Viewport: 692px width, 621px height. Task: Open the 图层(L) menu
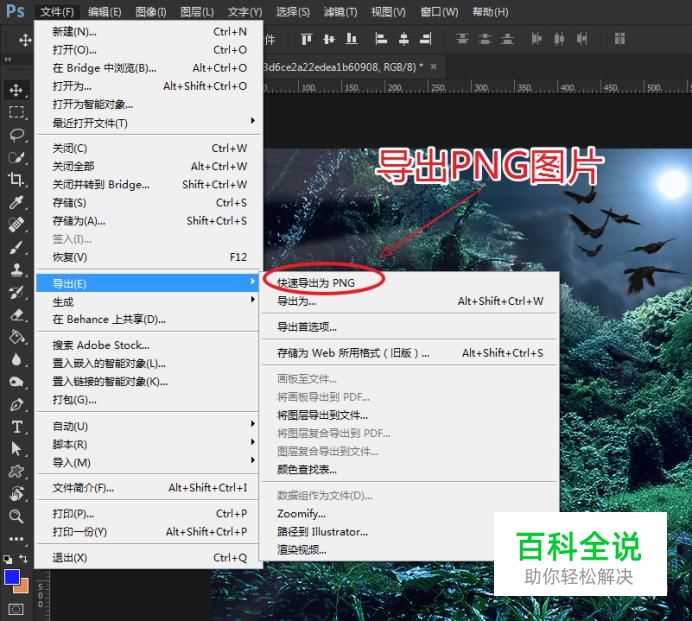tap(197, 12)
